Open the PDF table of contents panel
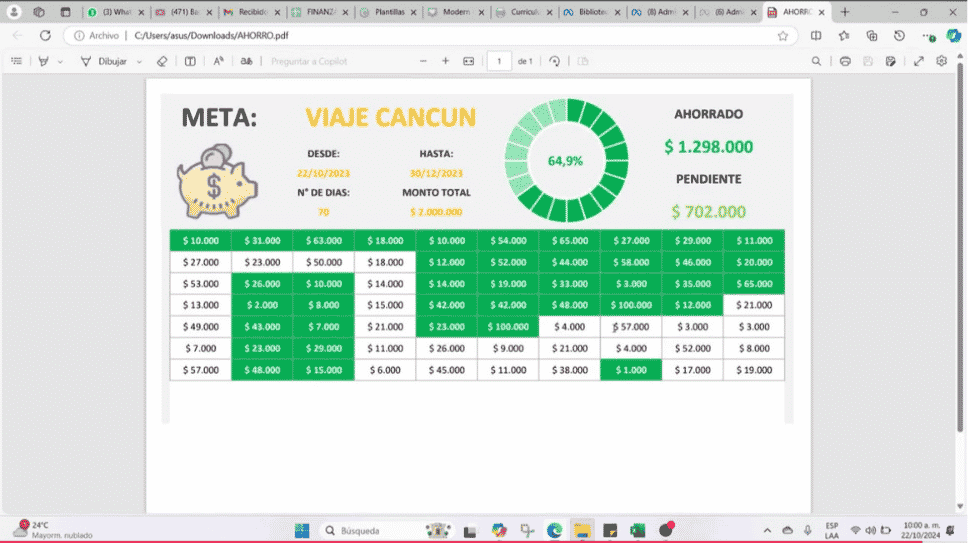Screen dimensions: 968x543 [x=17, y=61]
